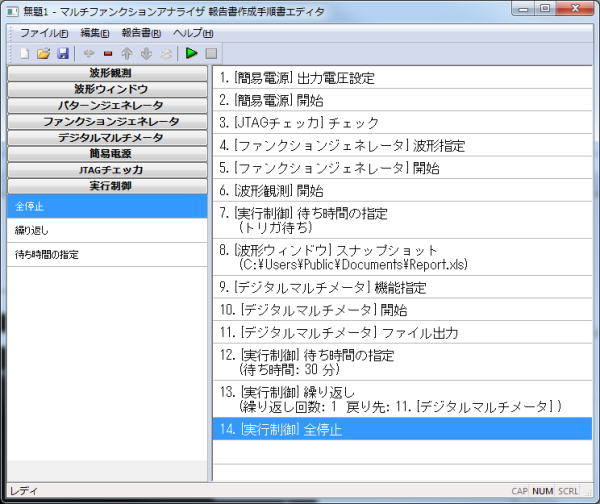Select step 8 スナップショット Report.xls

coord(402,257)
